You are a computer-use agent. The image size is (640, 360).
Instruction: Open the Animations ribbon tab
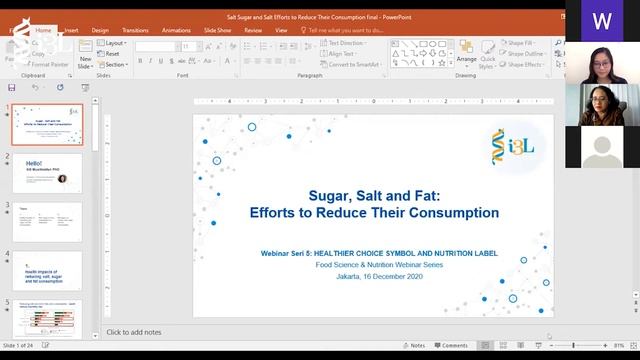(176, 30)
